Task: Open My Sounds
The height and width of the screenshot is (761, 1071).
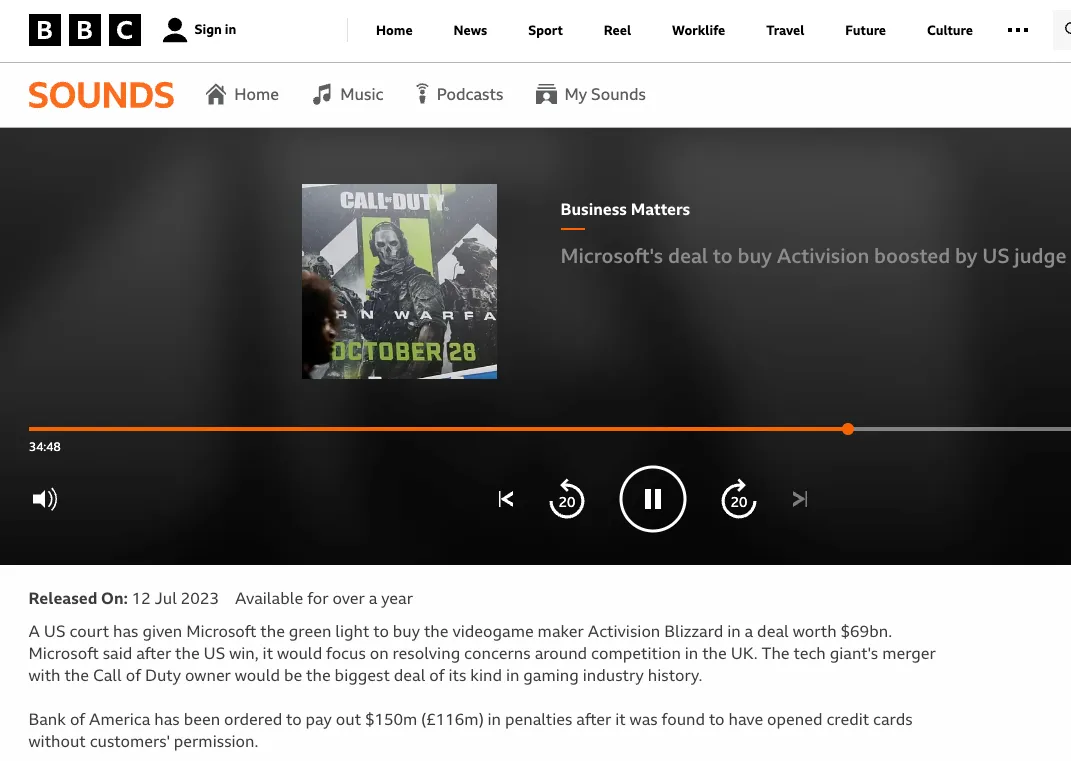Action: pyautogui.click(x=591, y=94)
